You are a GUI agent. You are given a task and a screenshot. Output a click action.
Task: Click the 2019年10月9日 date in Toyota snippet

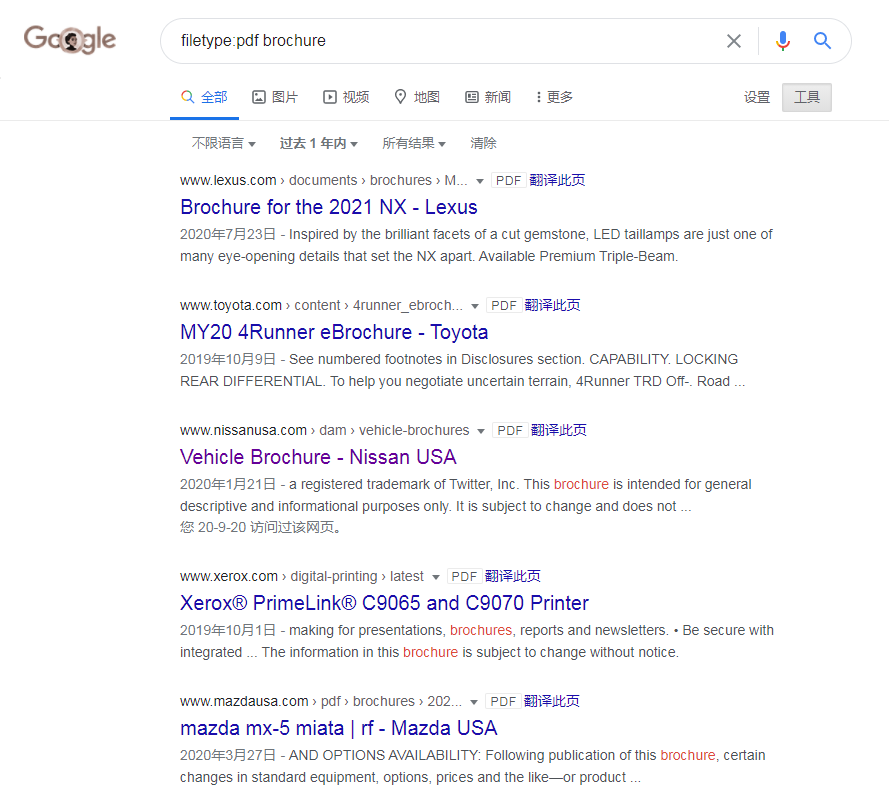[228, 359]
